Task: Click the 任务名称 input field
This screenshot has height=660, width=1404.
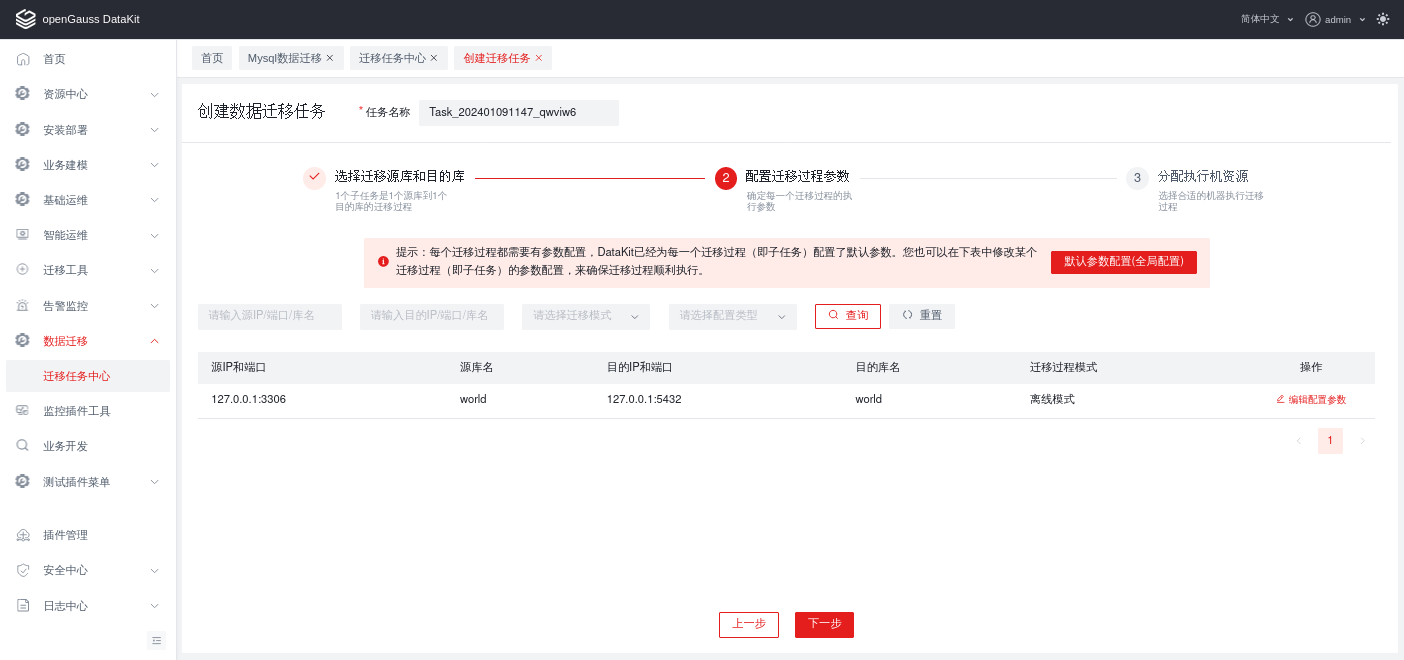Action: (x=518, y=112)
